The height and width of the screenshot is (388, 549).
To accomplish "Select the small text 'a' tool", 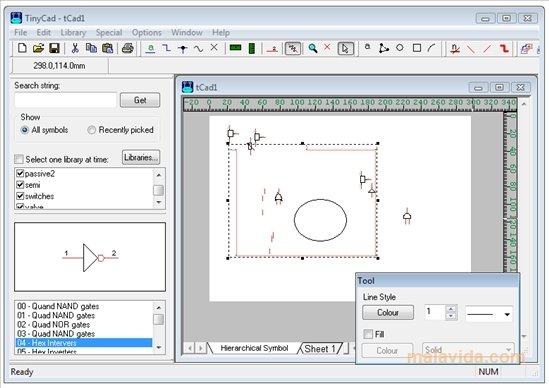I will click(367, 47).
